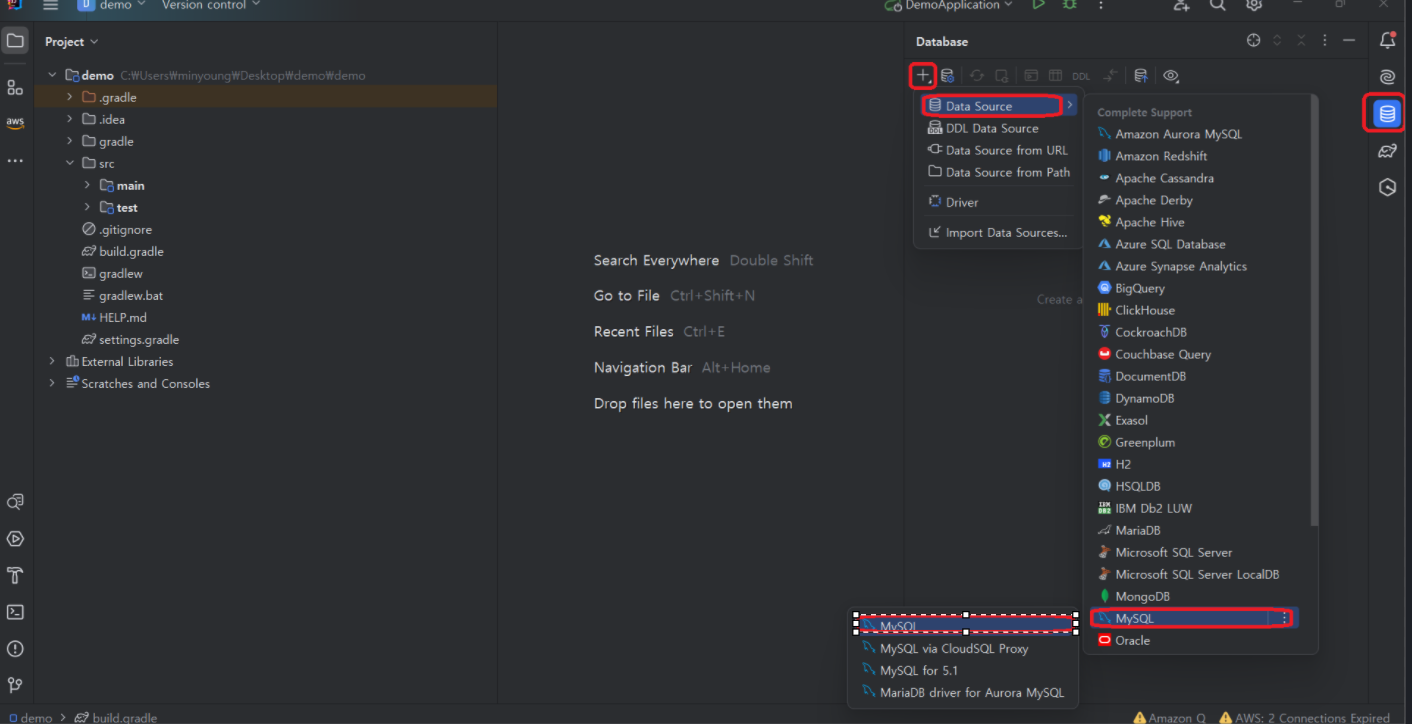The width and height of the screenshot is (1412, 724).
Task: Open the Gradle tool window
Action: click(1387, 151)
